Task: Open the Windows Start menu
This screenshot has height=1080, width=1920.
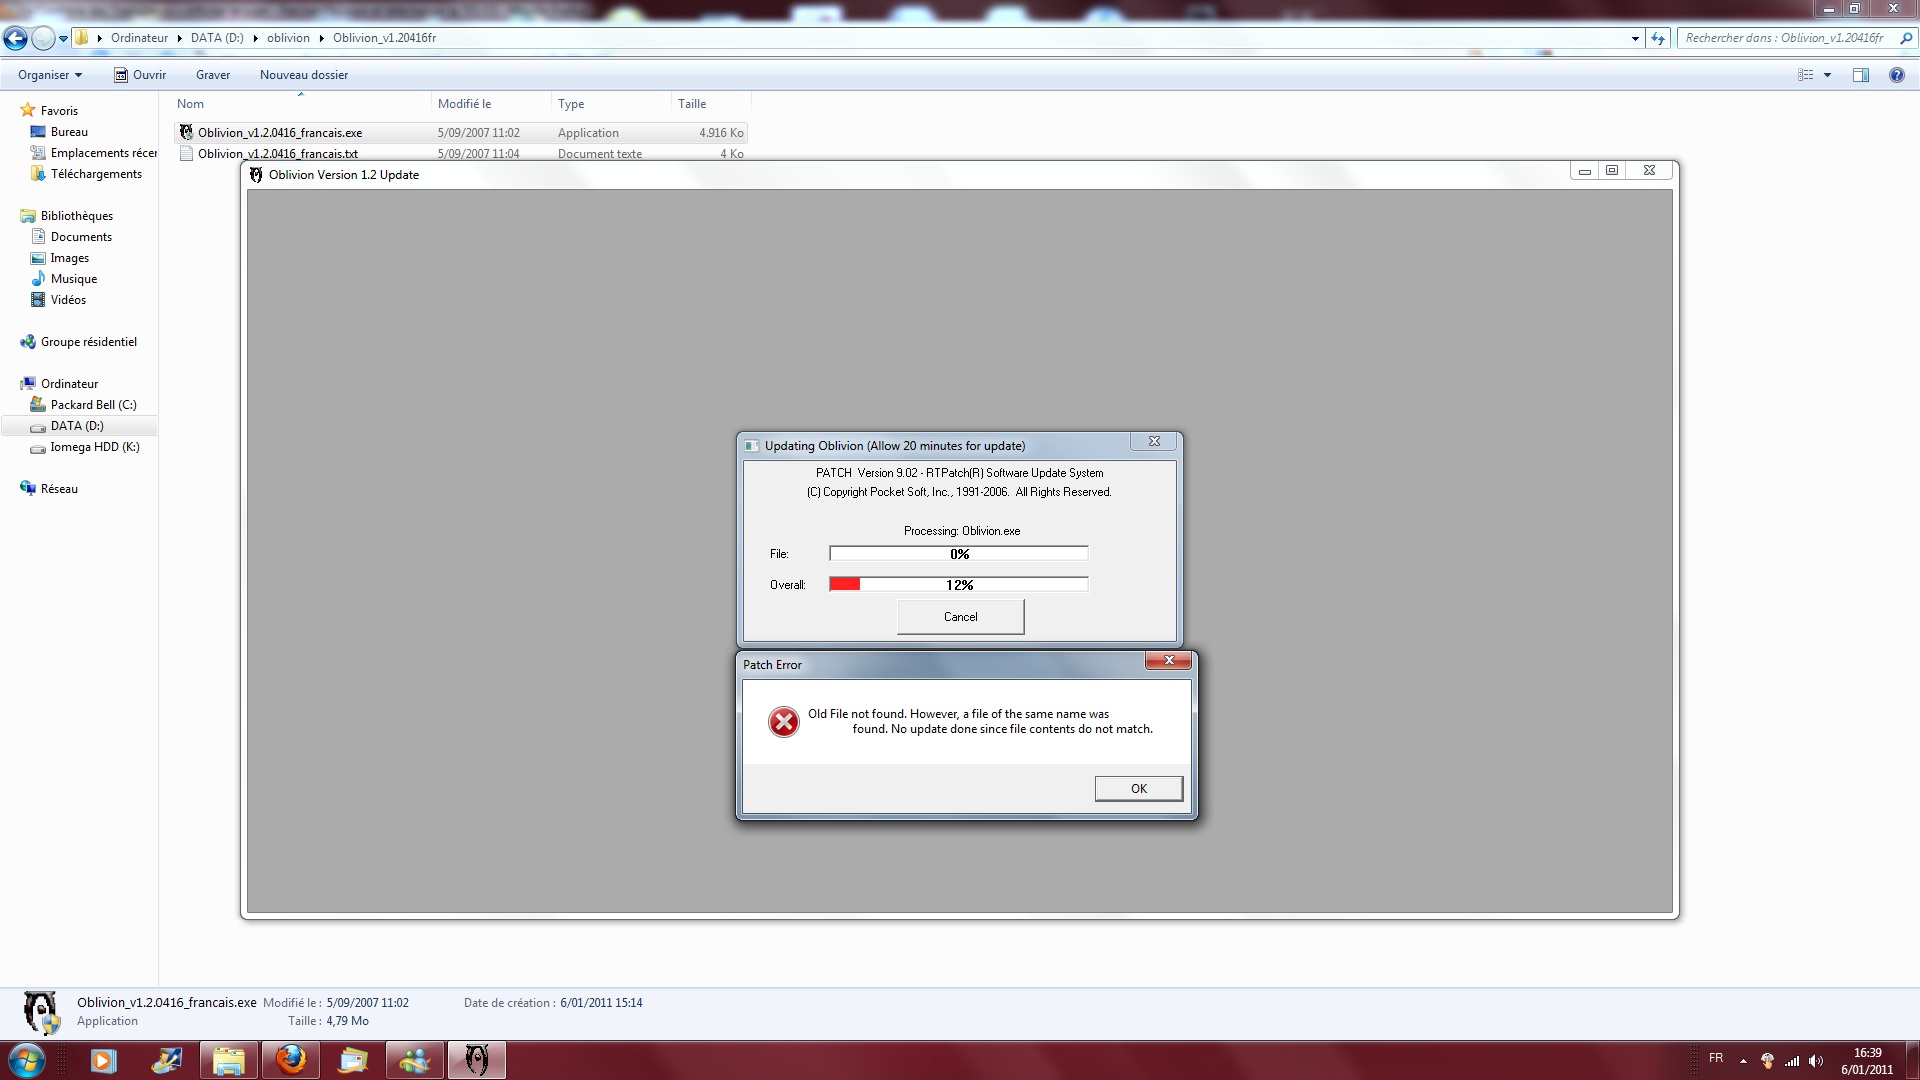Action: (27, 1060)
